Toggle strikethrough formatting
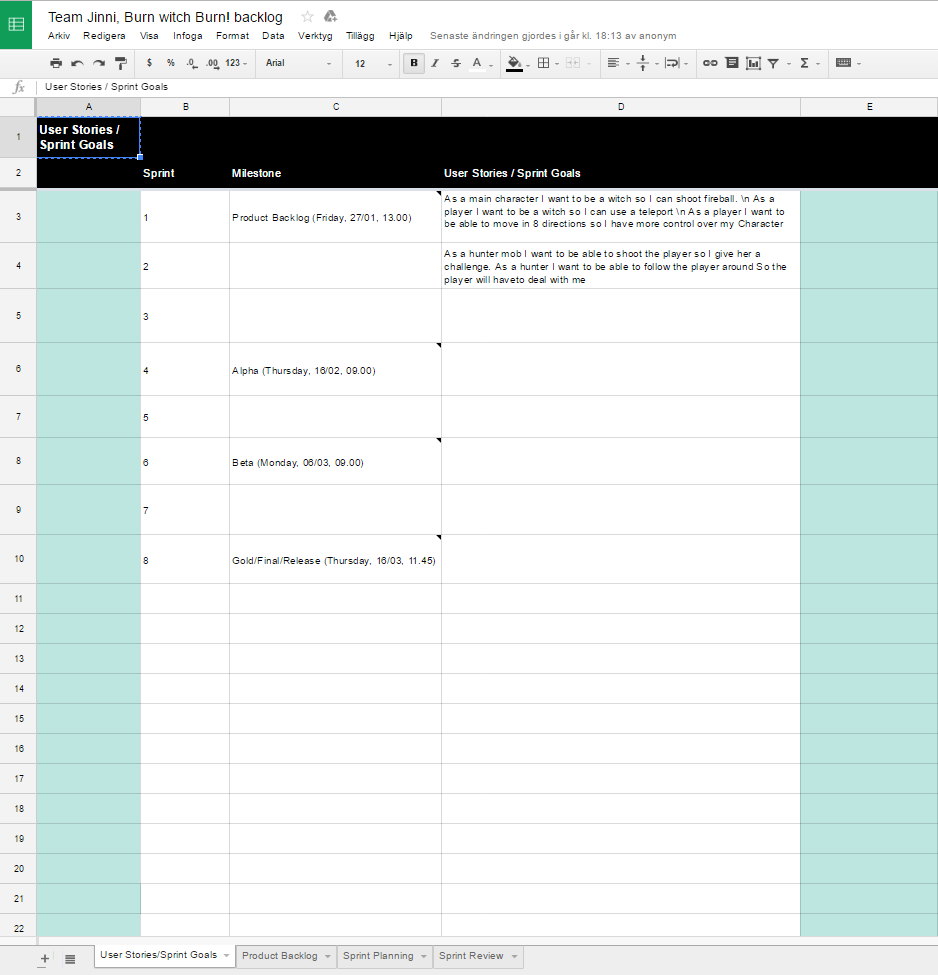This screenshot has width=938, height=975. 456,63
